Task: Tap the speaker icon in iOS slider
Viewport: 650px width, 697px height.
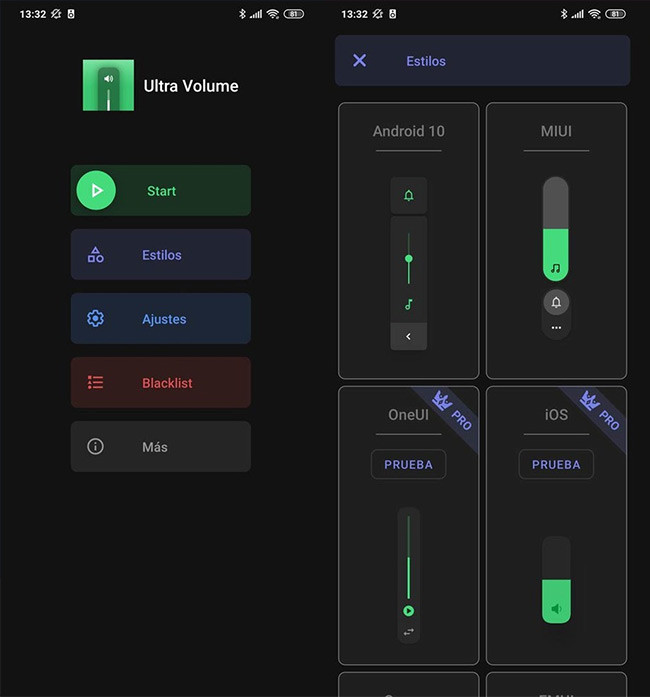Action: pos(556,609)
